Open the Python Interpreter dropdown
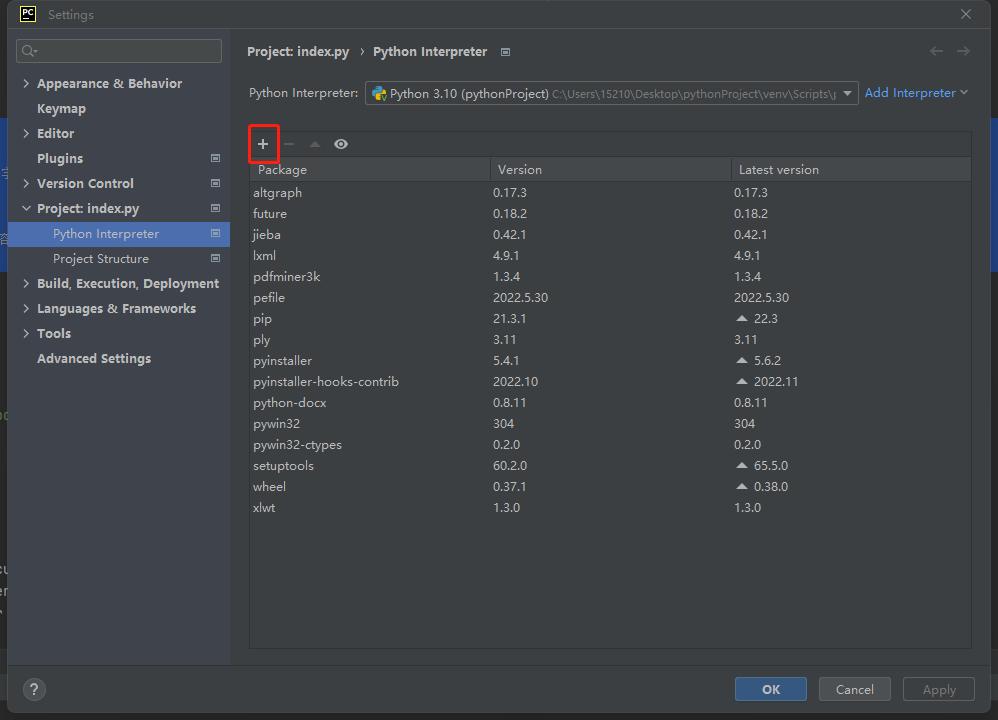This screenshot has height=720, width=998. (x=612, y=93)
